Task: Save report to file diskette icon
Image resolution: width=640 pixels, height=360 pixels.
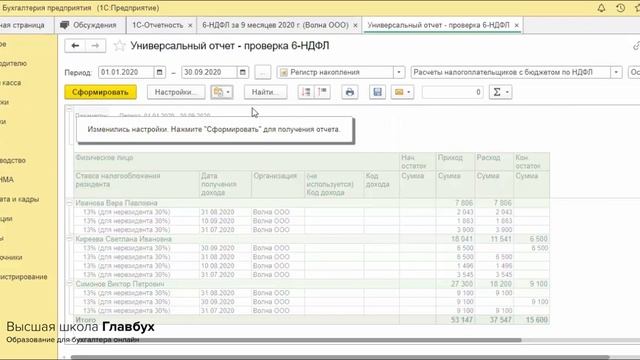Action: coord(377,92)
